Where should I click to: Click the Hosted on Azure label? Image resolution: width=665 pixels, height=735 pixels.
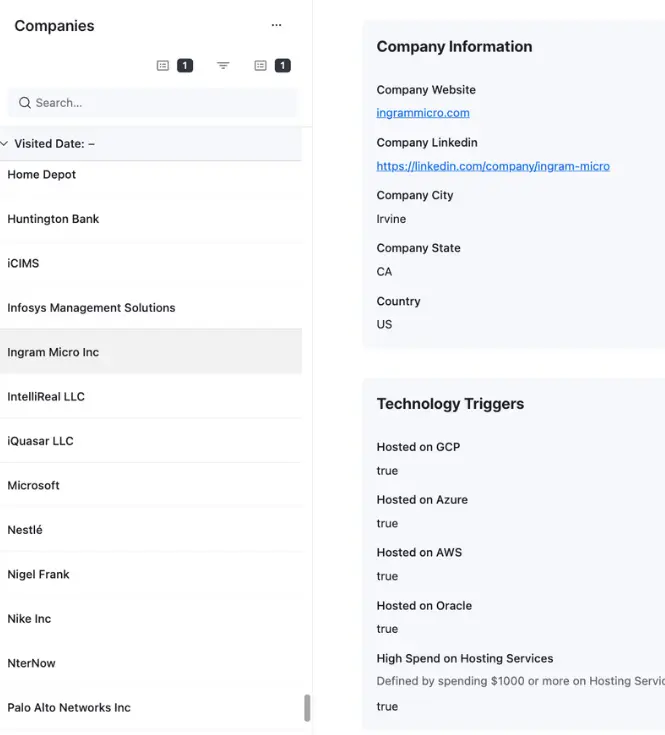click(422, 500)
